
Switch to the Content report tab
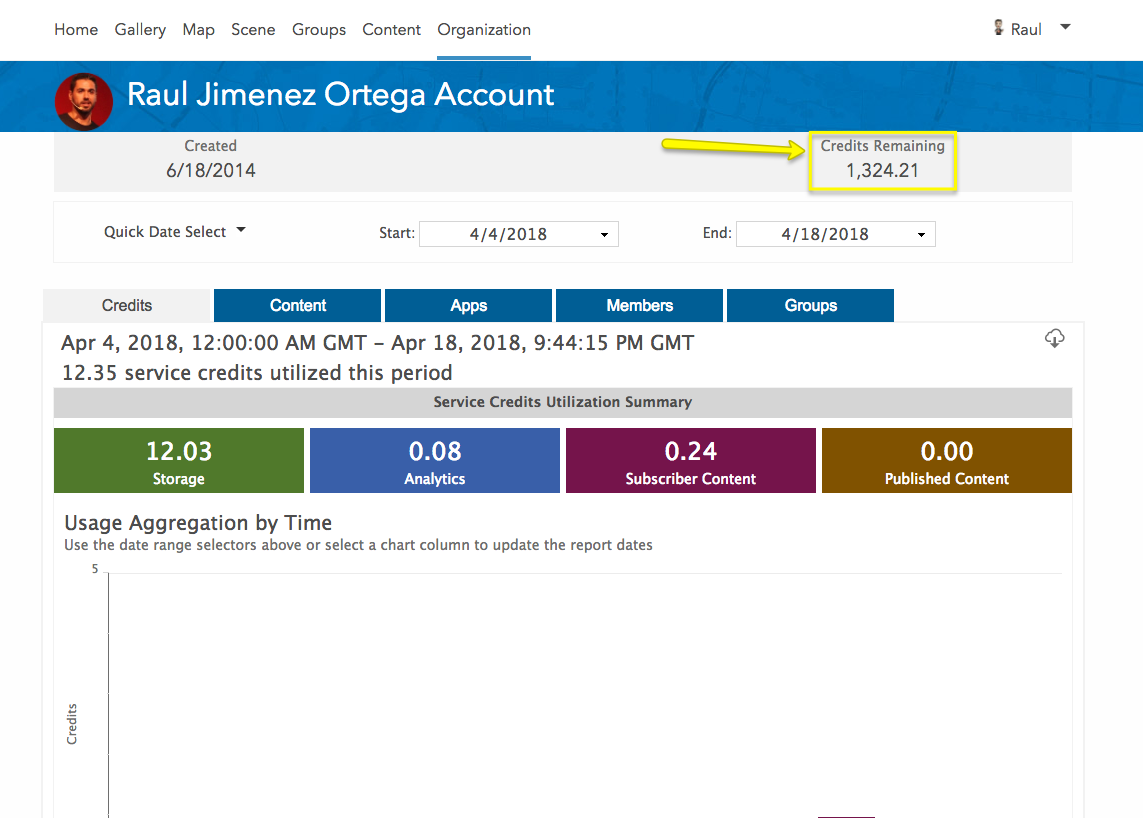click(x=298, y=306)
